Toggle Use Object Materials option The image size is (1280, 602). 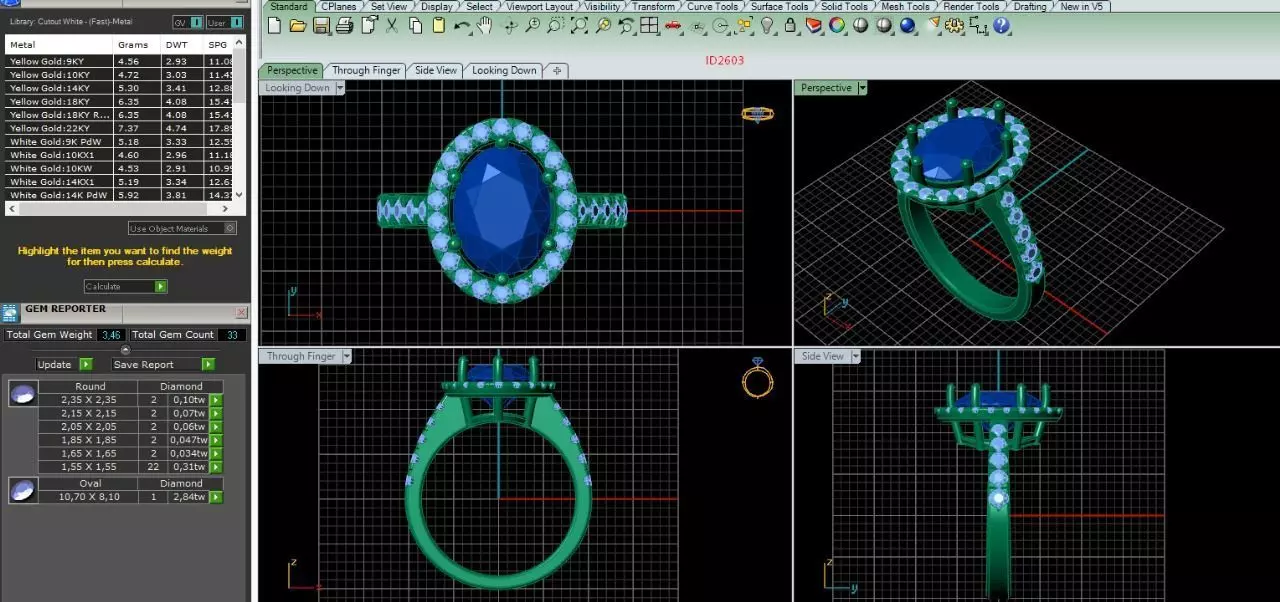(182, 229)
